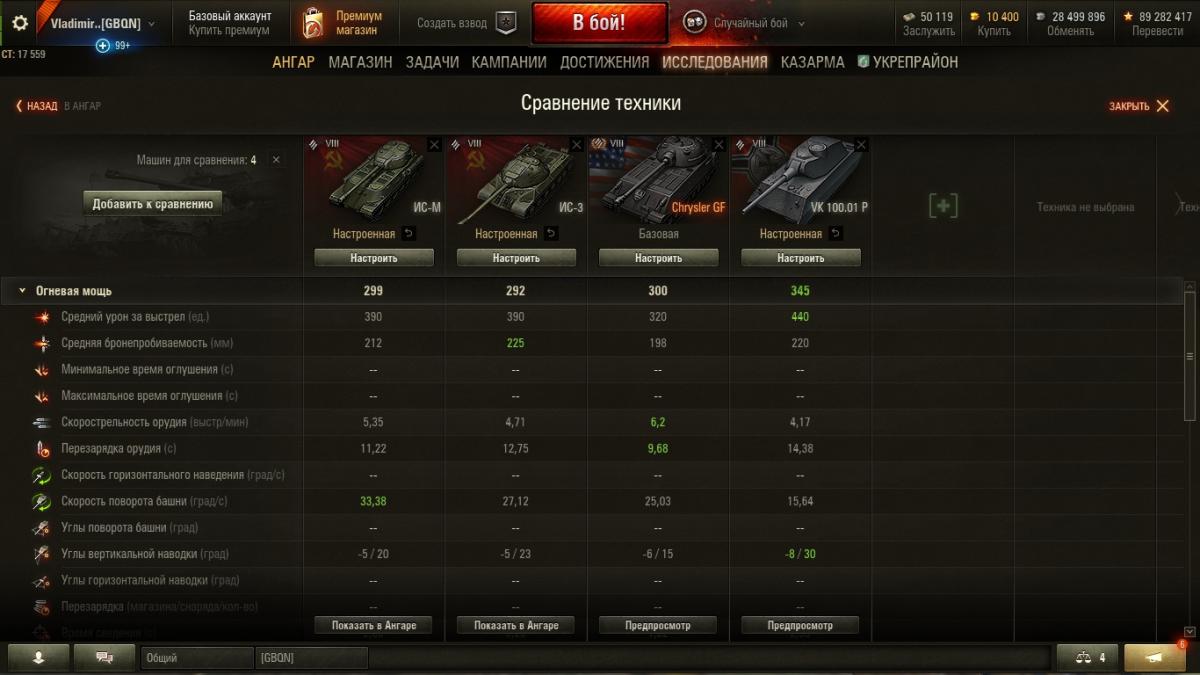Remove Chrysler GF from comparison
This screenshot has height=675, width=1200.
pyautogui.click(x=718, y=145)
